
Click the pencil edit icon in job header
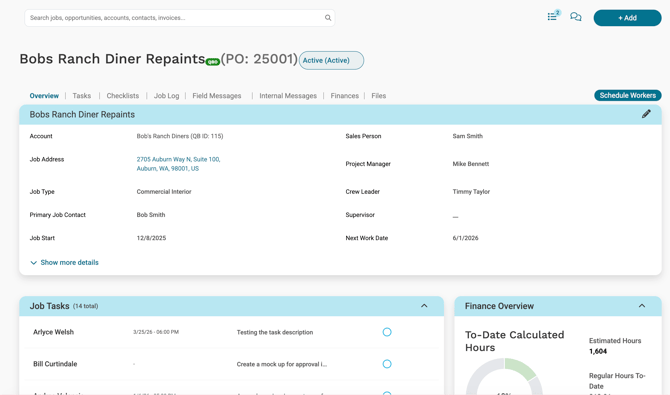click(x=646, y=114)
